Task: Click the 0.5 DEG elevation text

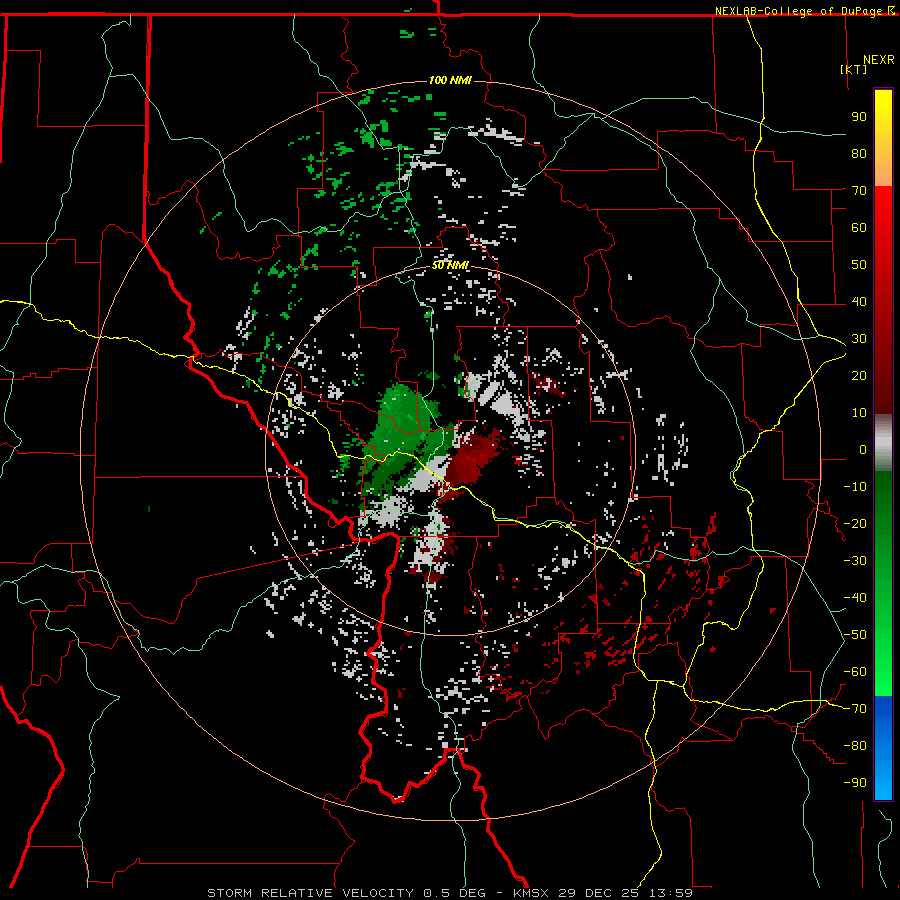Action: [x=455, y=893]
